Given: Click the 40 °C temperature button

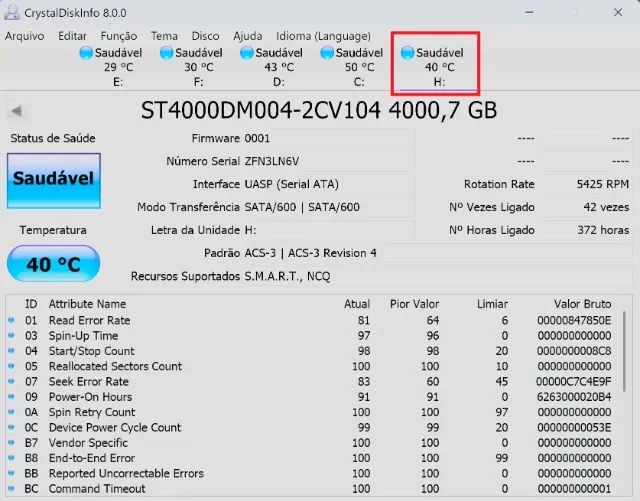Looking at the screenshot, I should pos(53,264).
